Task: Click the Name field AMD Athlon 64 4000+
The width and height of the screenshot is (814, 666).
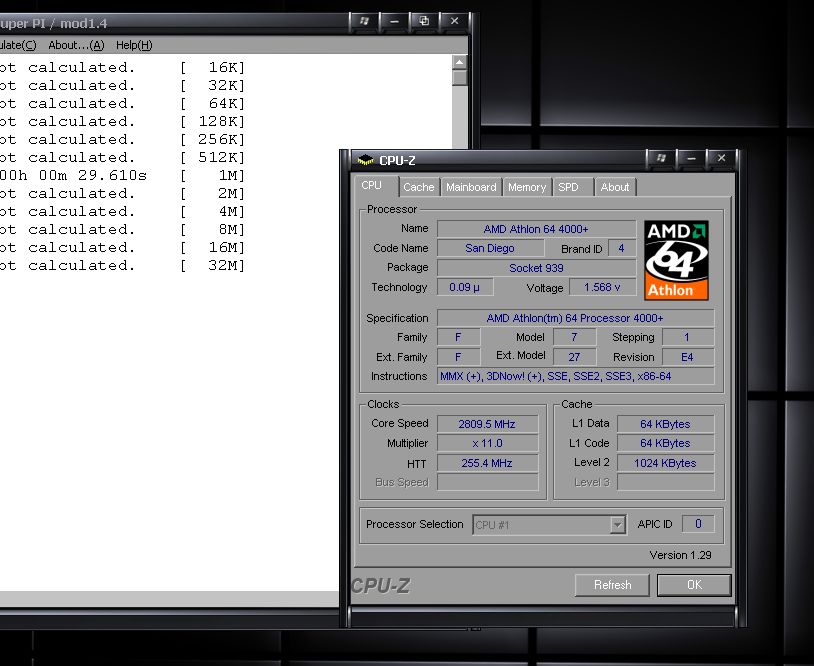Action: (x=536, y=229)
